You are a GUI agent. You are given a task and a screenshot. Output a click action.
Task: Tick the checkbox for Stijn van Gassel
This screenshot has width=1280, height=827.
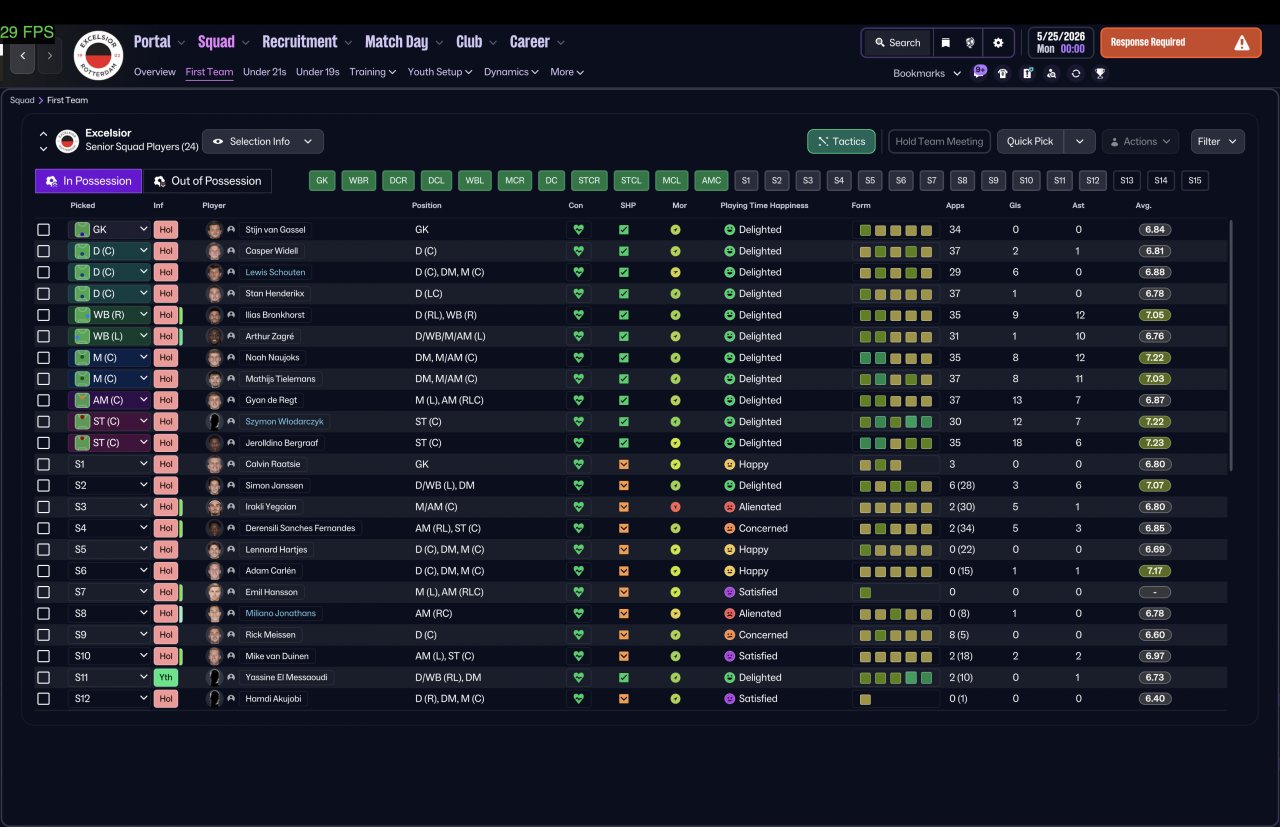point(43,229)
